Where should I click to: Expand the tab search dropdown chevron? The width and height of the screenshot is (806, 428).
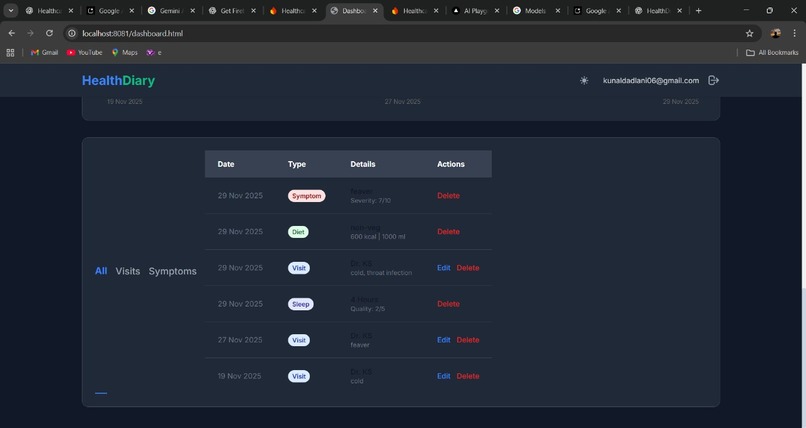(11, 11)
